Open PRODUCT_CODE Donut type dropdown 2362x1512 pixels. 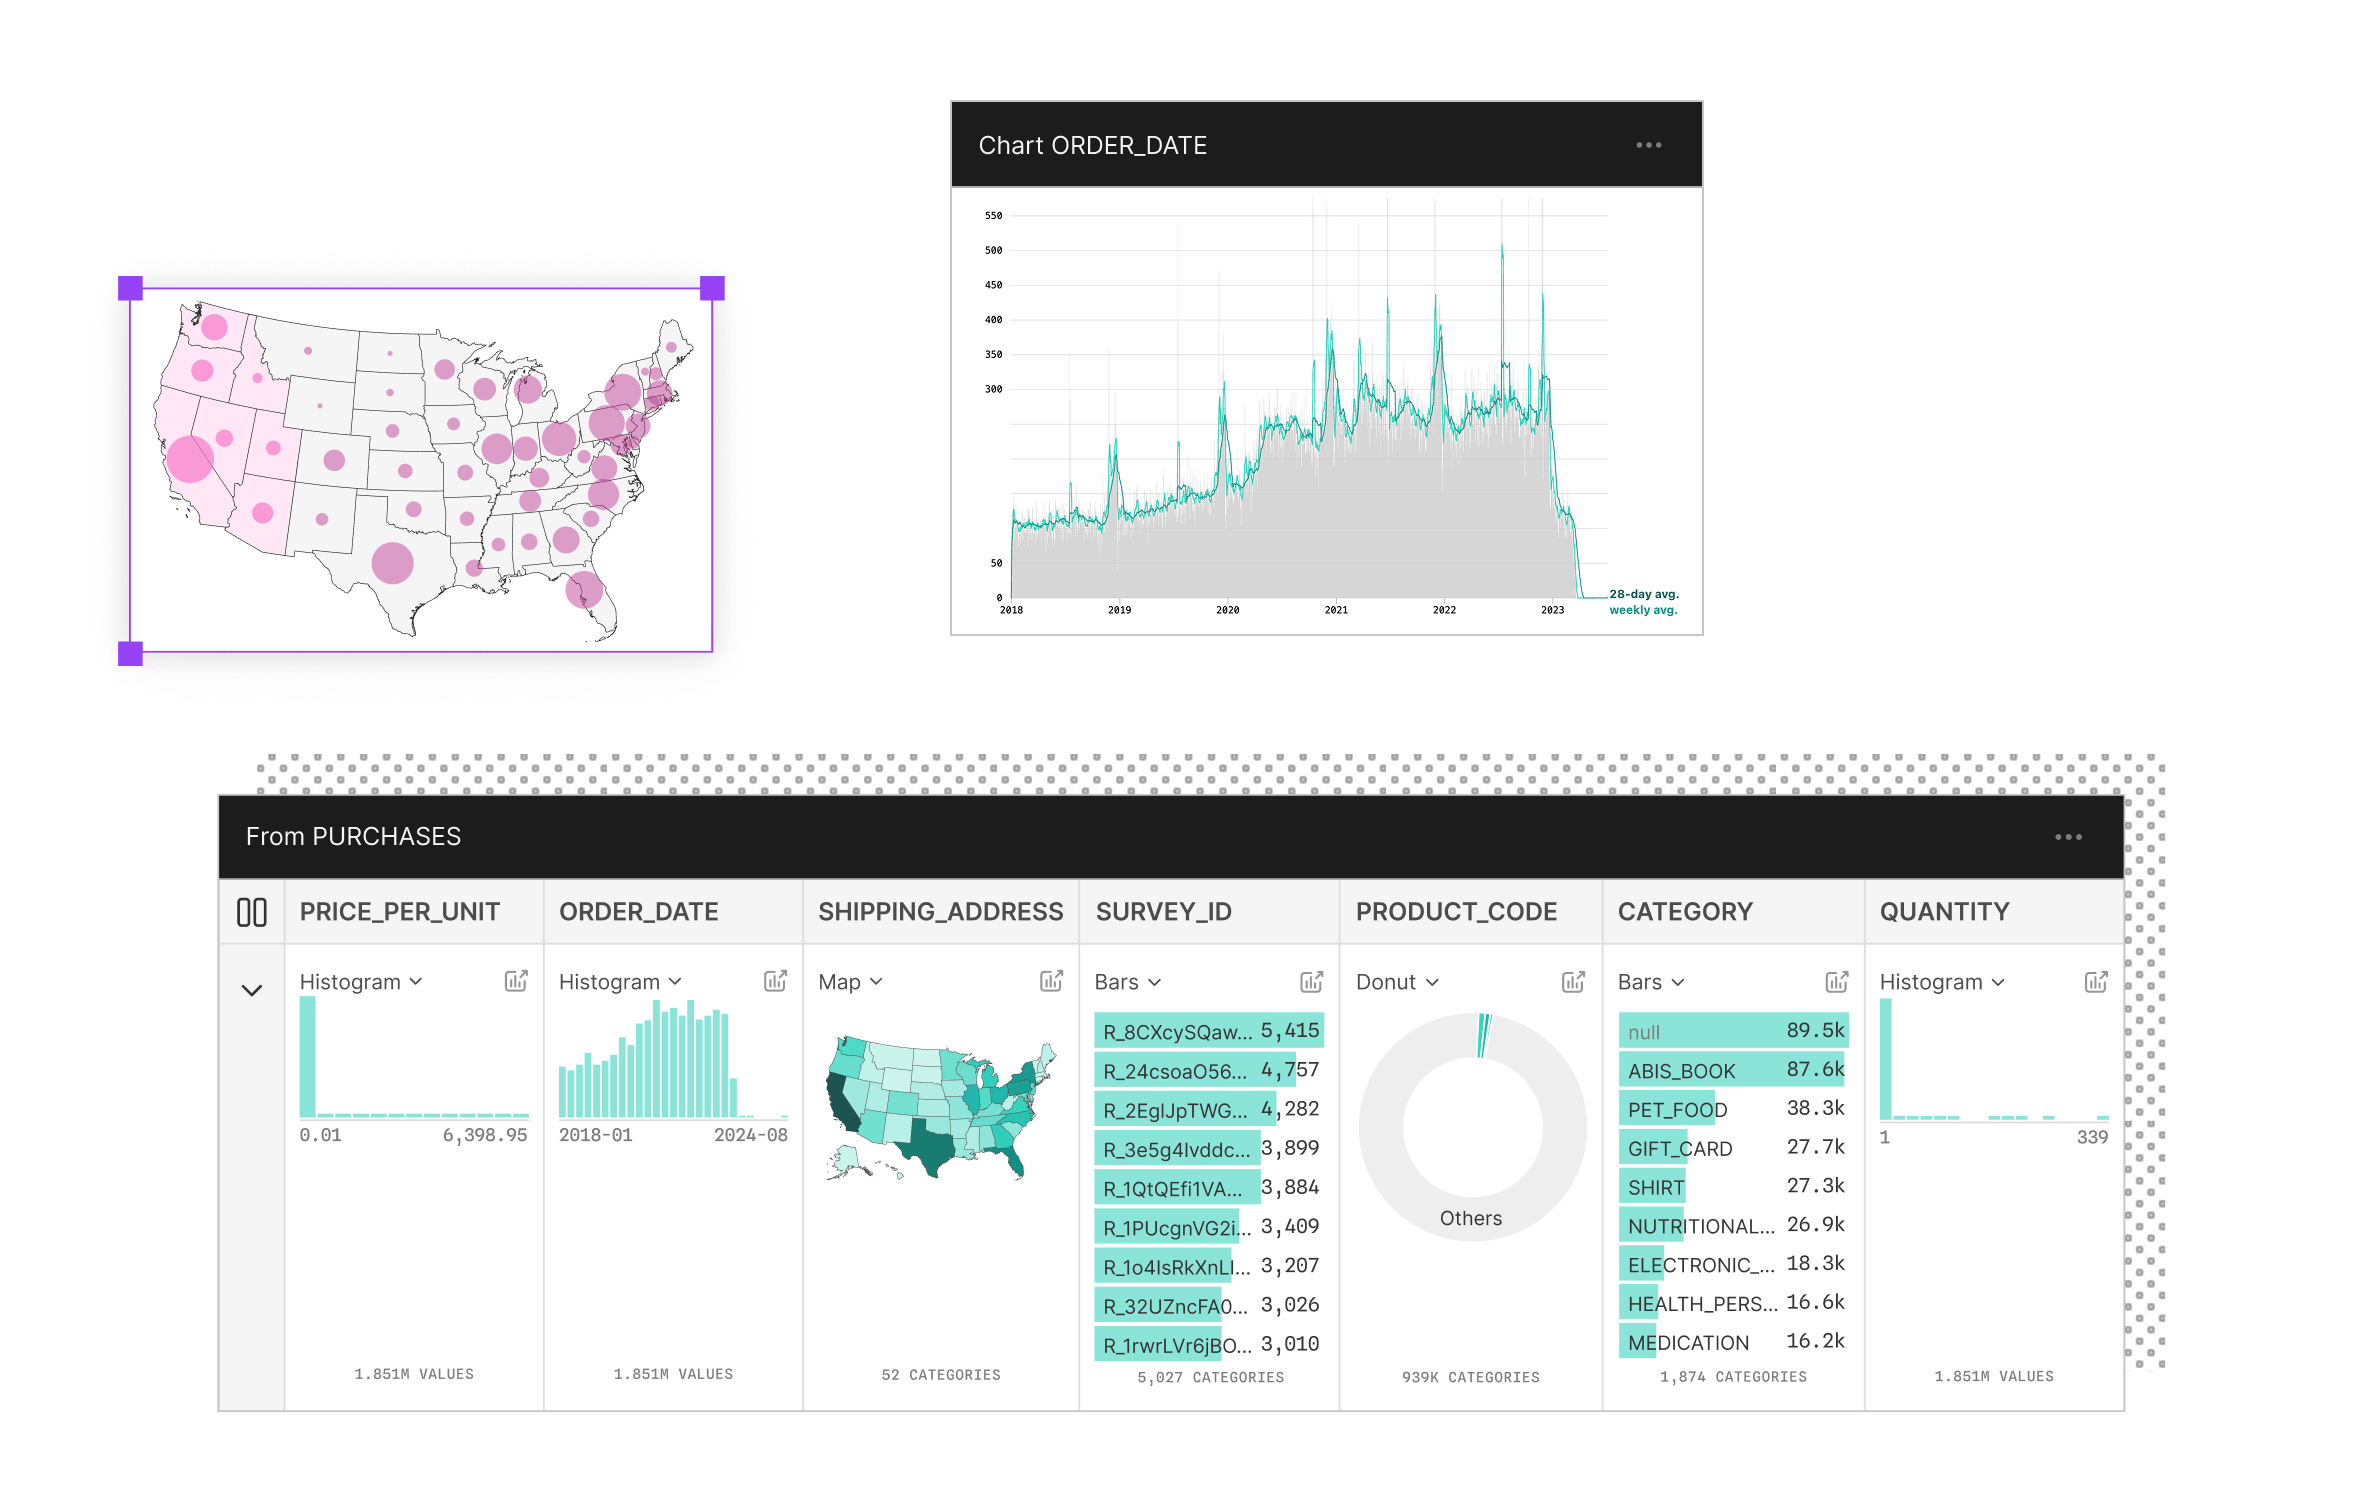coord(1397,982)
